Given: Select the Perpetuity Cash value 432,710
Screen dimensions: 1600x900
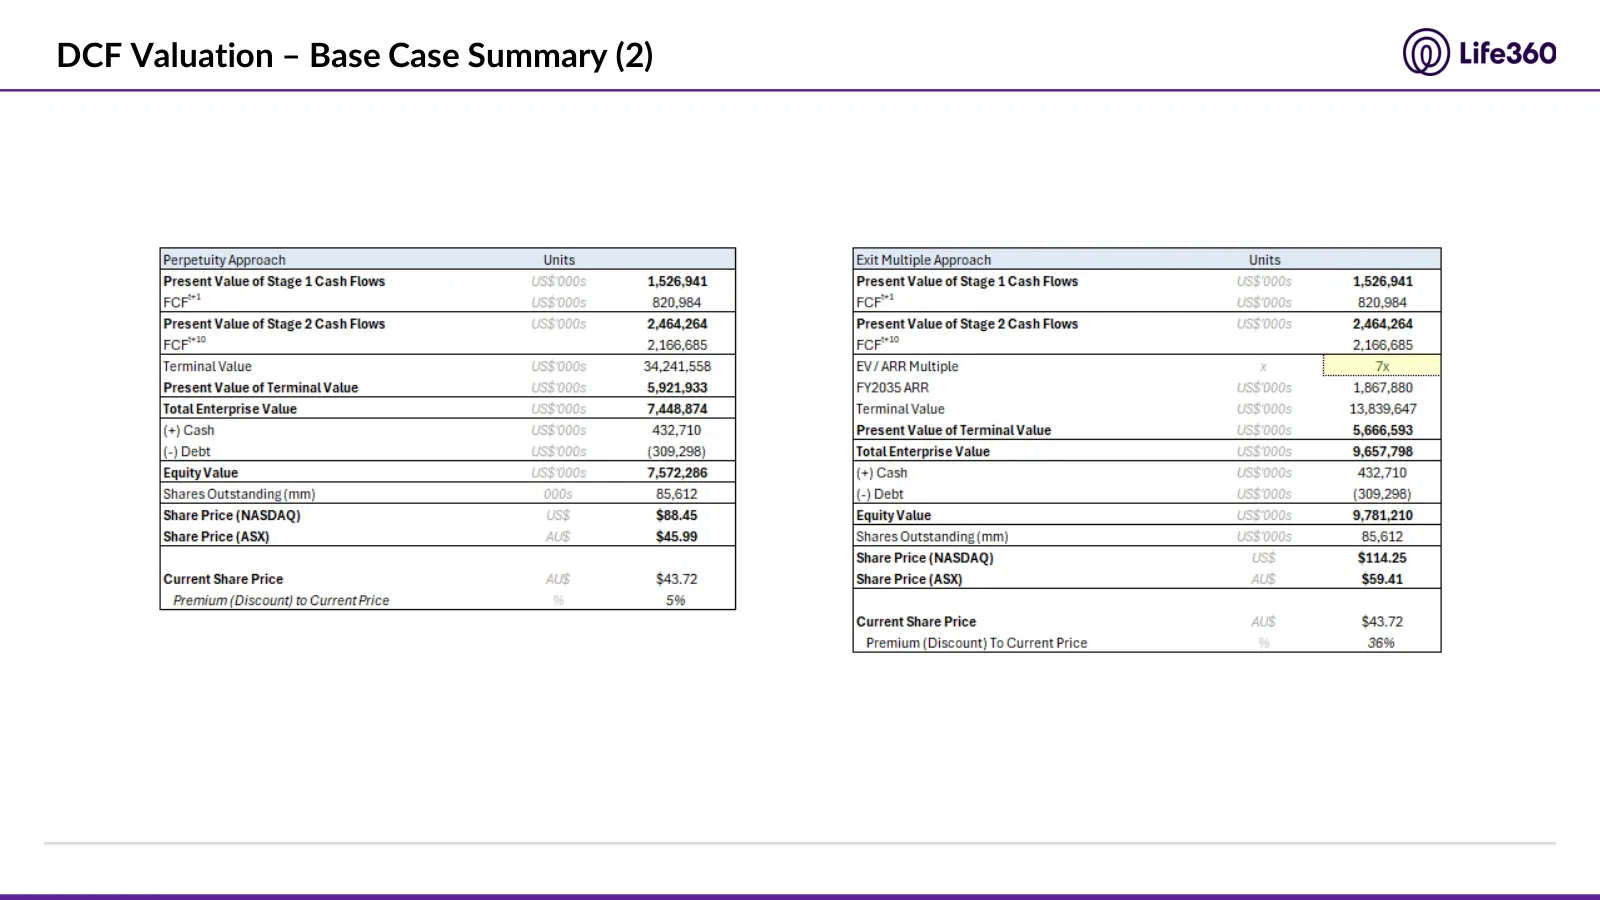Looking at the screenshot, I should pos(677,430).
